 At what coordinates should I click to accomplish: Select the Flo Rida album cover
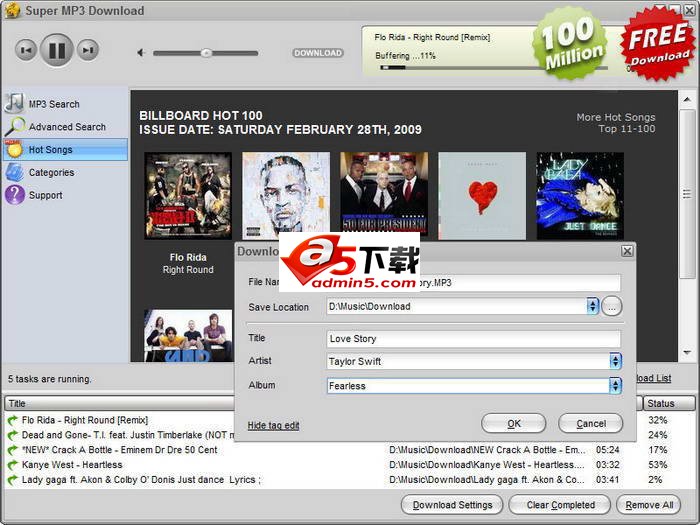(x=188, y=196)
